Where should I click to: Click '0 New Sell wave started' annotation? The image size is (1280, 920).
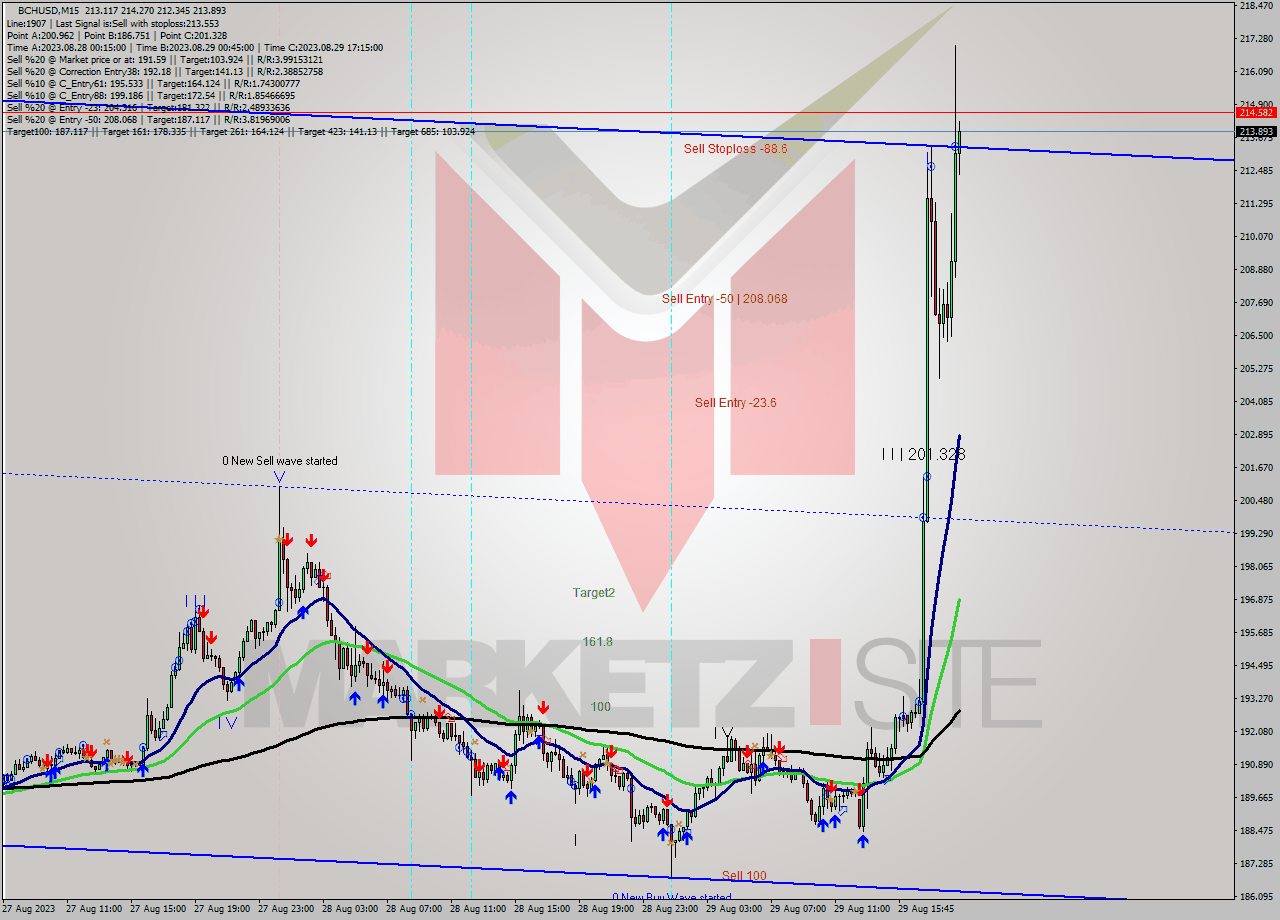pos(280,461)
